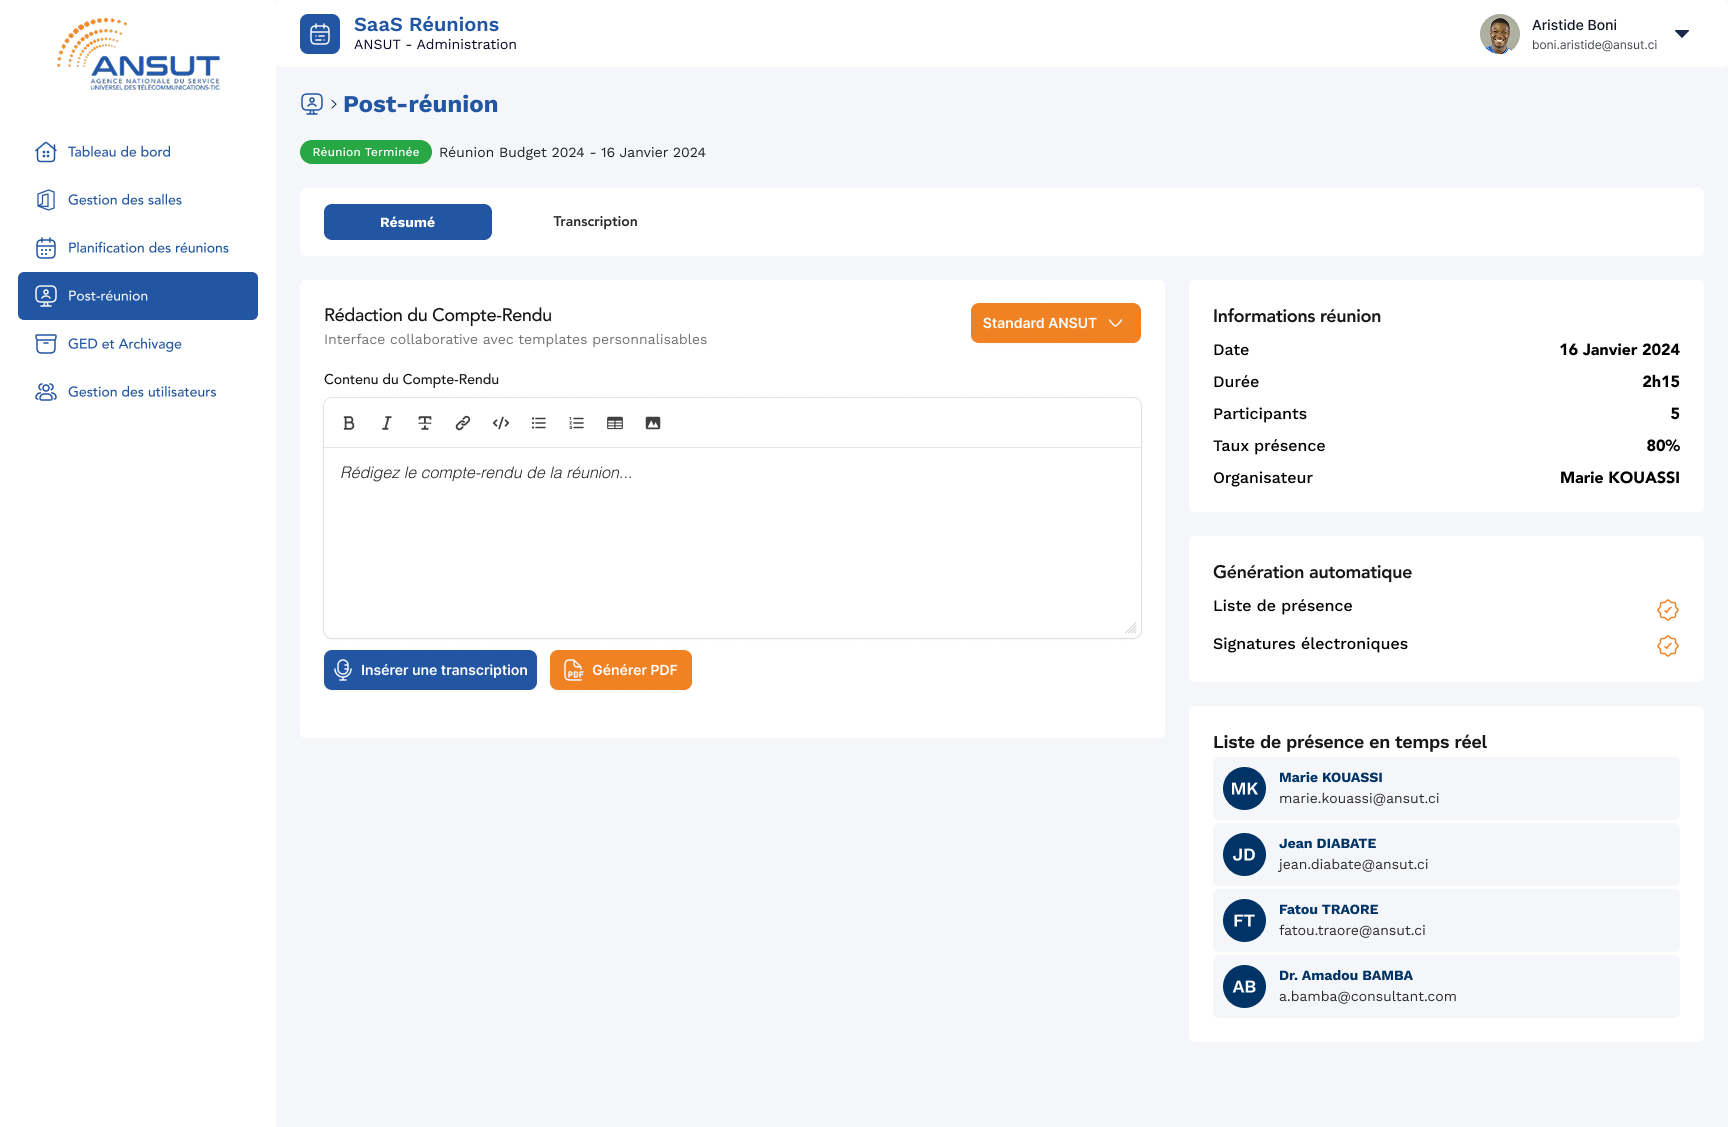This screenshot has width=1728, height=1127.
Task: Click the Durée value 2h15
Action: [x=1661, y=382]
